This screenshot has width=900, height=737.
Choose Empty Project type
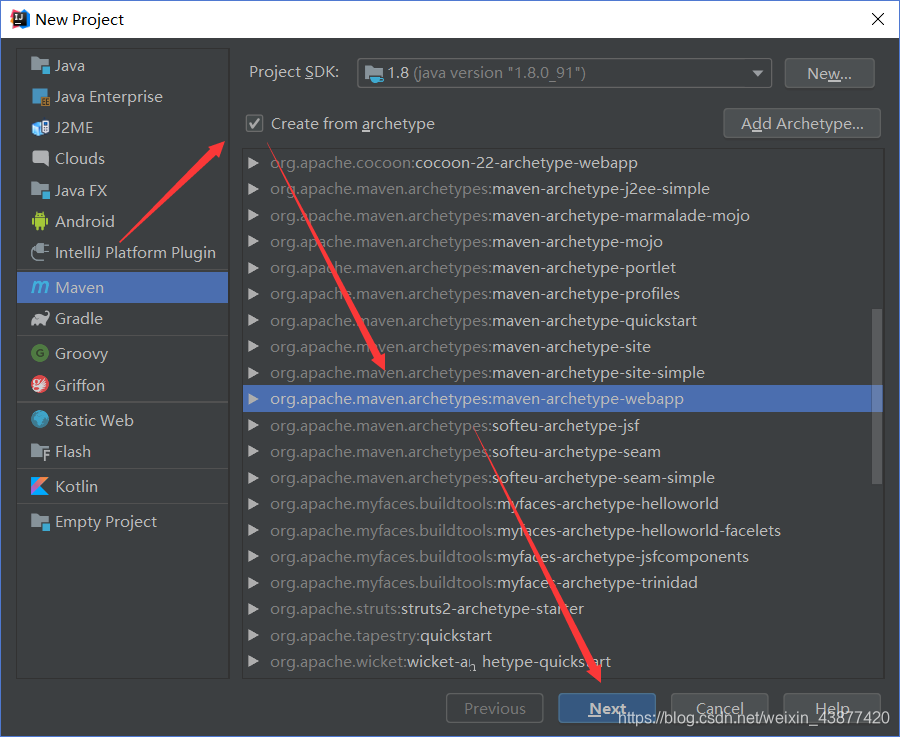pyautogui.click(x=123, y=522)
